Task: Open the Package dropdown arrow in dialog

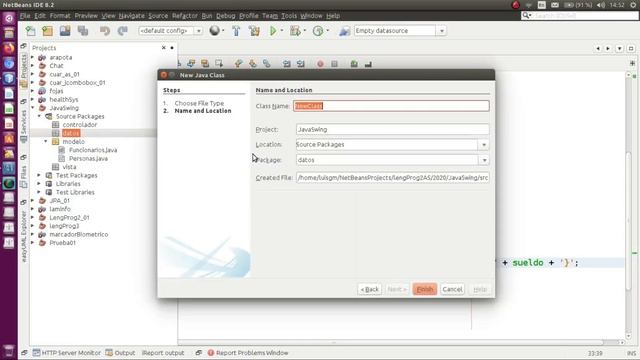Action: coord(484,160)
